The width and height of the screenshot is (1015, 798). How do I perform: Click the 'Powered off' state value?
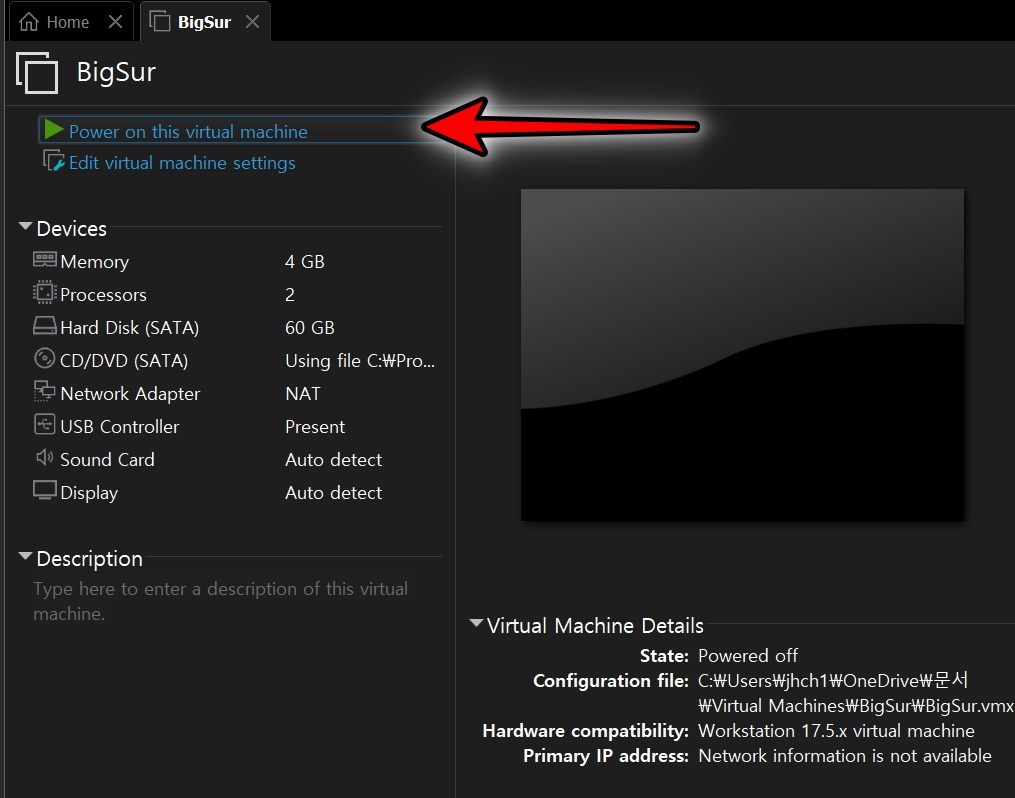point(748,656)
